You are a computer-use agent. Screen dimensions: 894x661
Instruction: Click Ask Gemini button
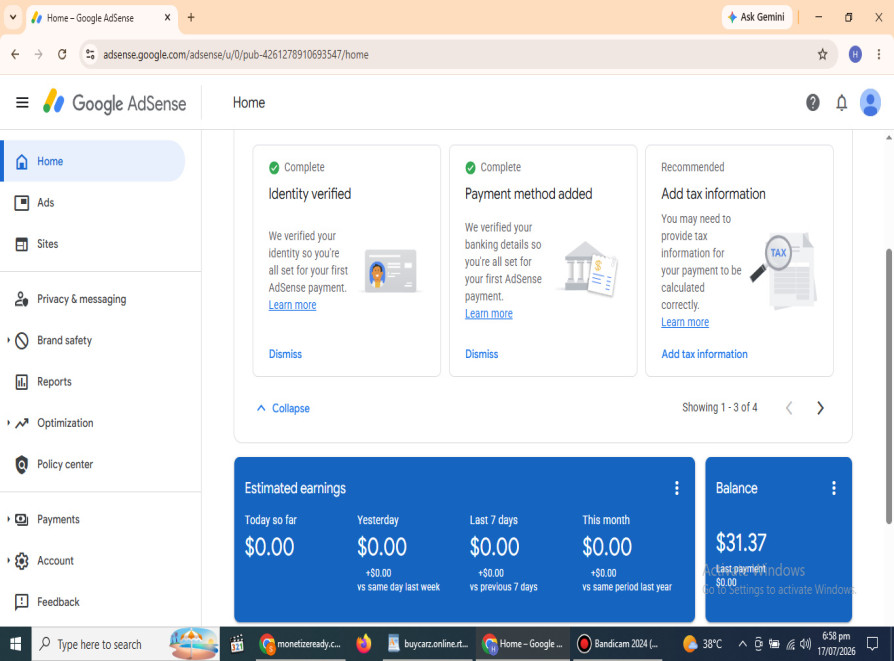click(x=757, y=17)
